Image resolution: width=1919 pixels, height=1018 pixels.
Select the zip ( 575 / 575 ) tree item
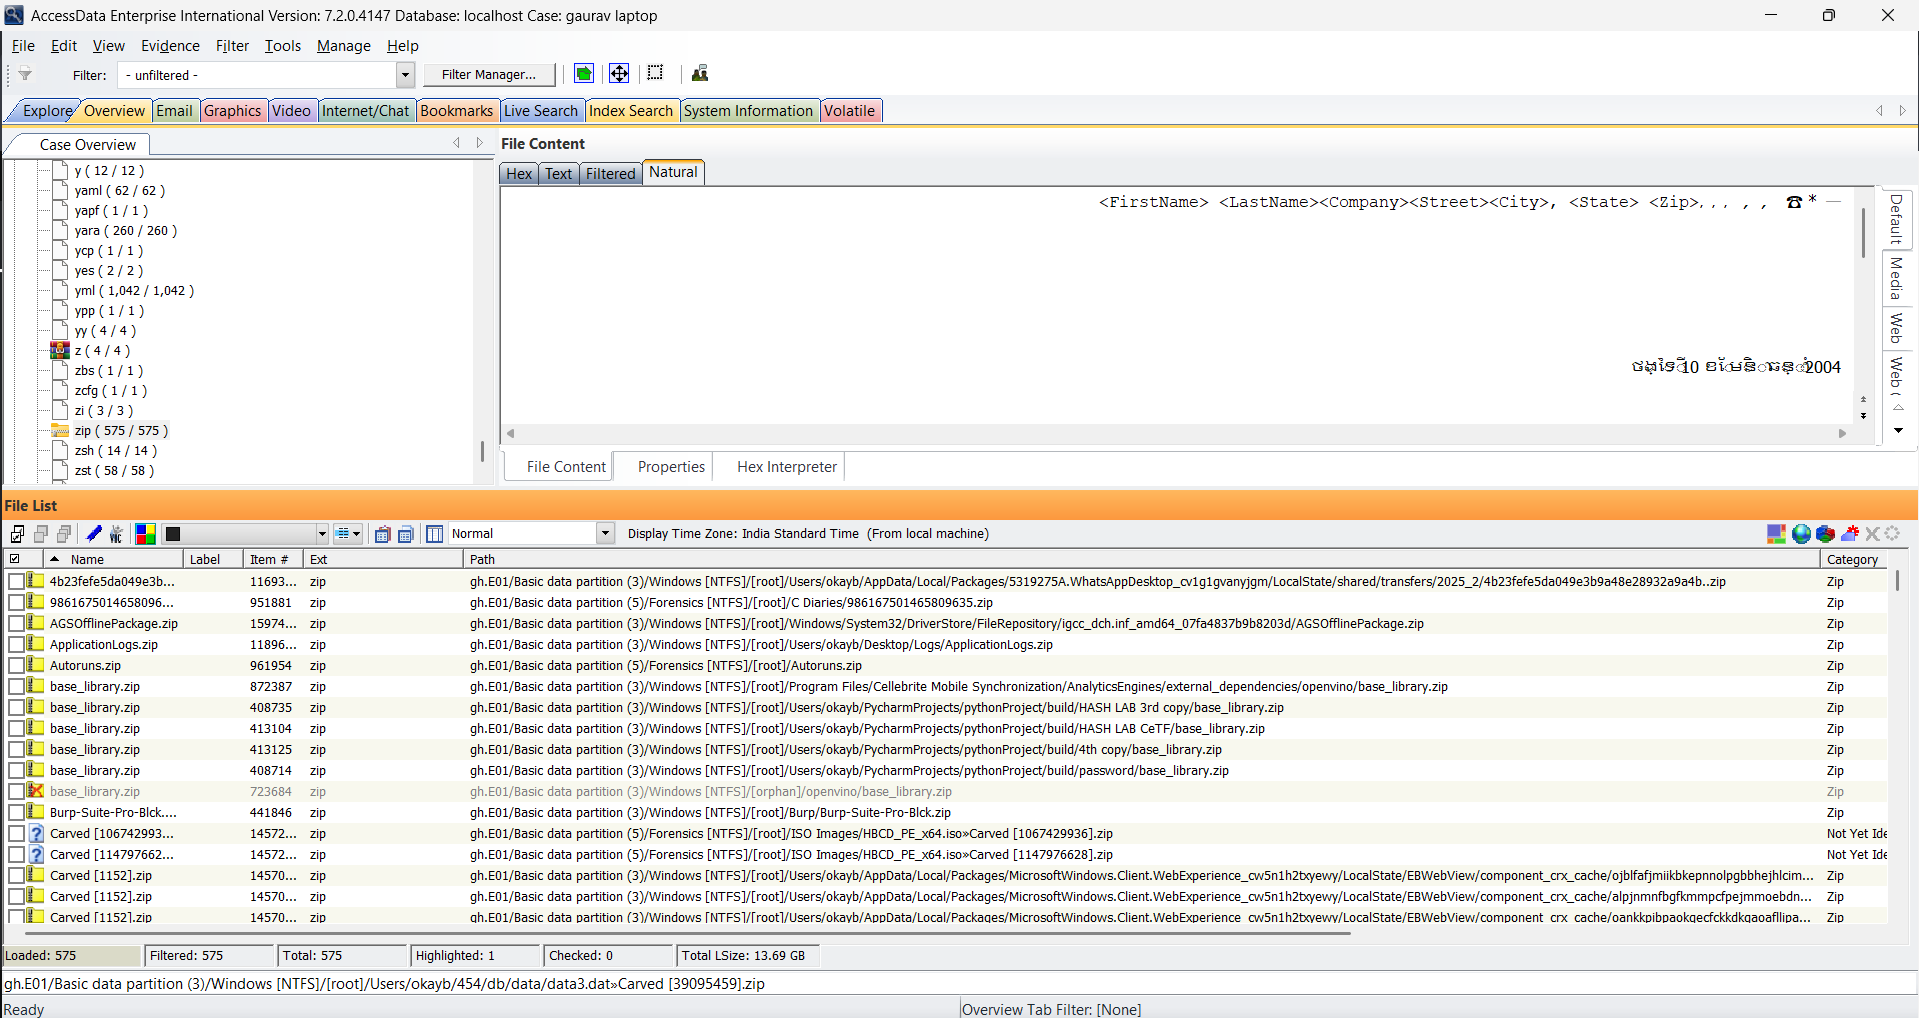point(121,430)
